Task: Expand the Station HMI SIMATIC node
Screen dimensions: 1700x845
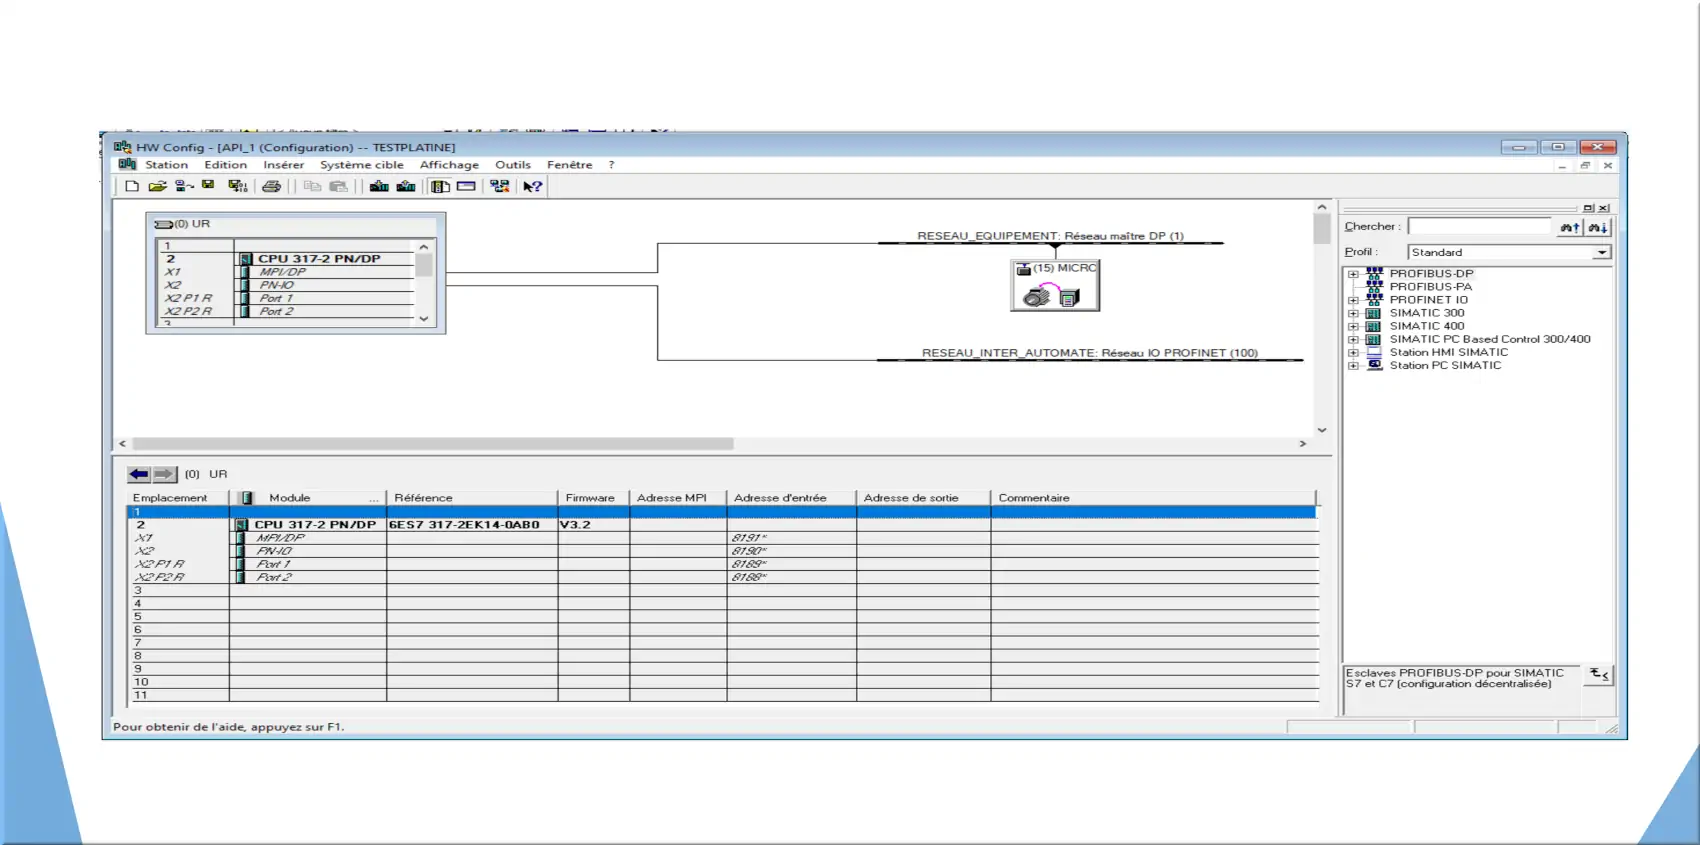Action: 1353,352
